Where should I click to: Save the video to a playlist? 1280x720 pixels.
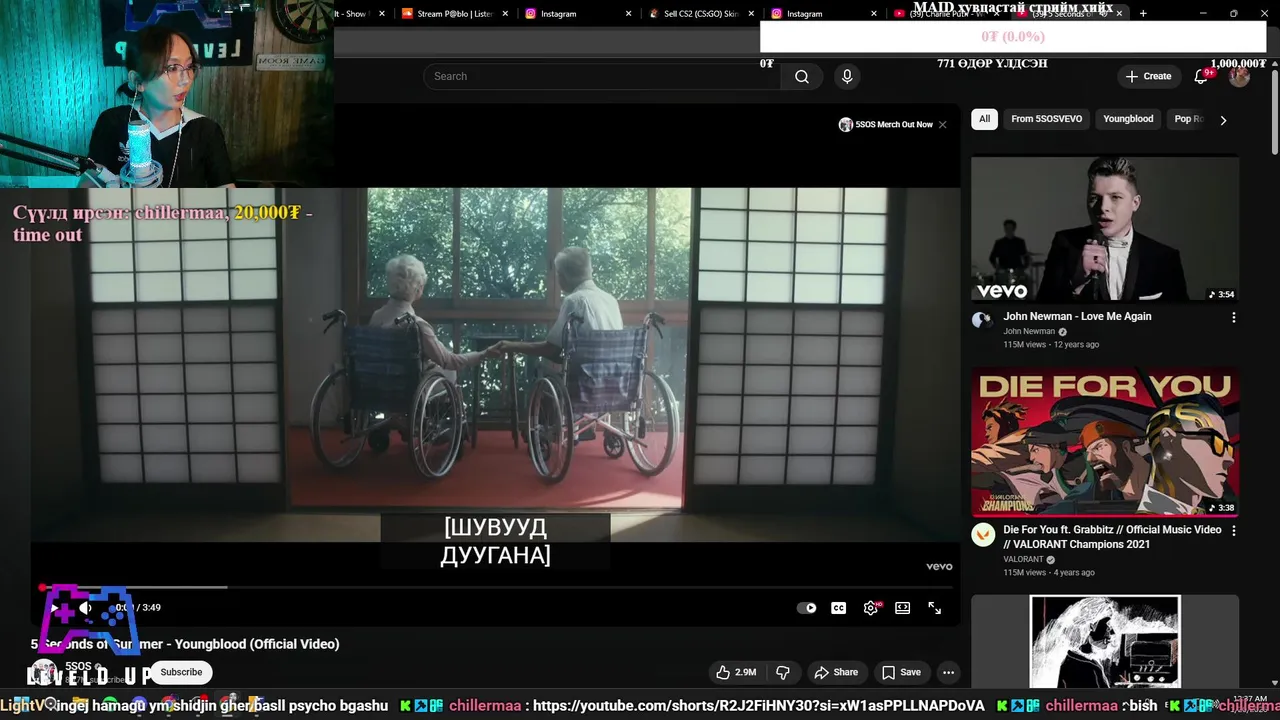click(901, 672)
